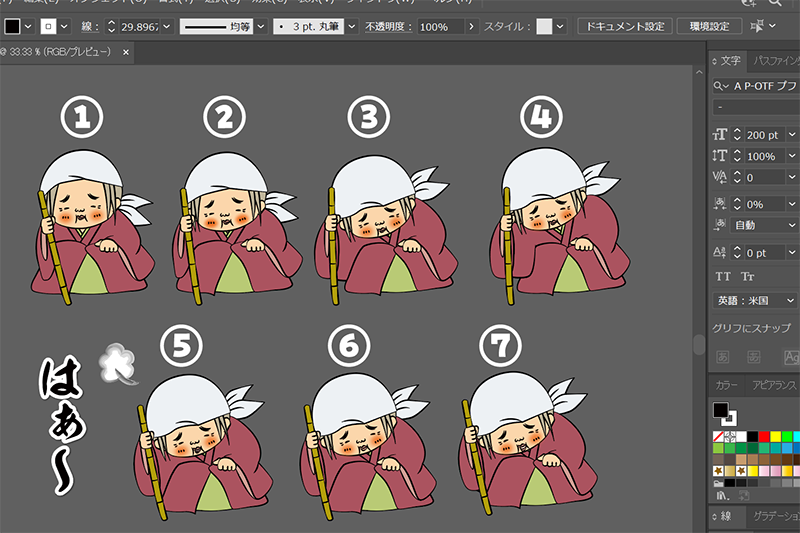Open the Swatch Libraries menu icon

point(721,494)
